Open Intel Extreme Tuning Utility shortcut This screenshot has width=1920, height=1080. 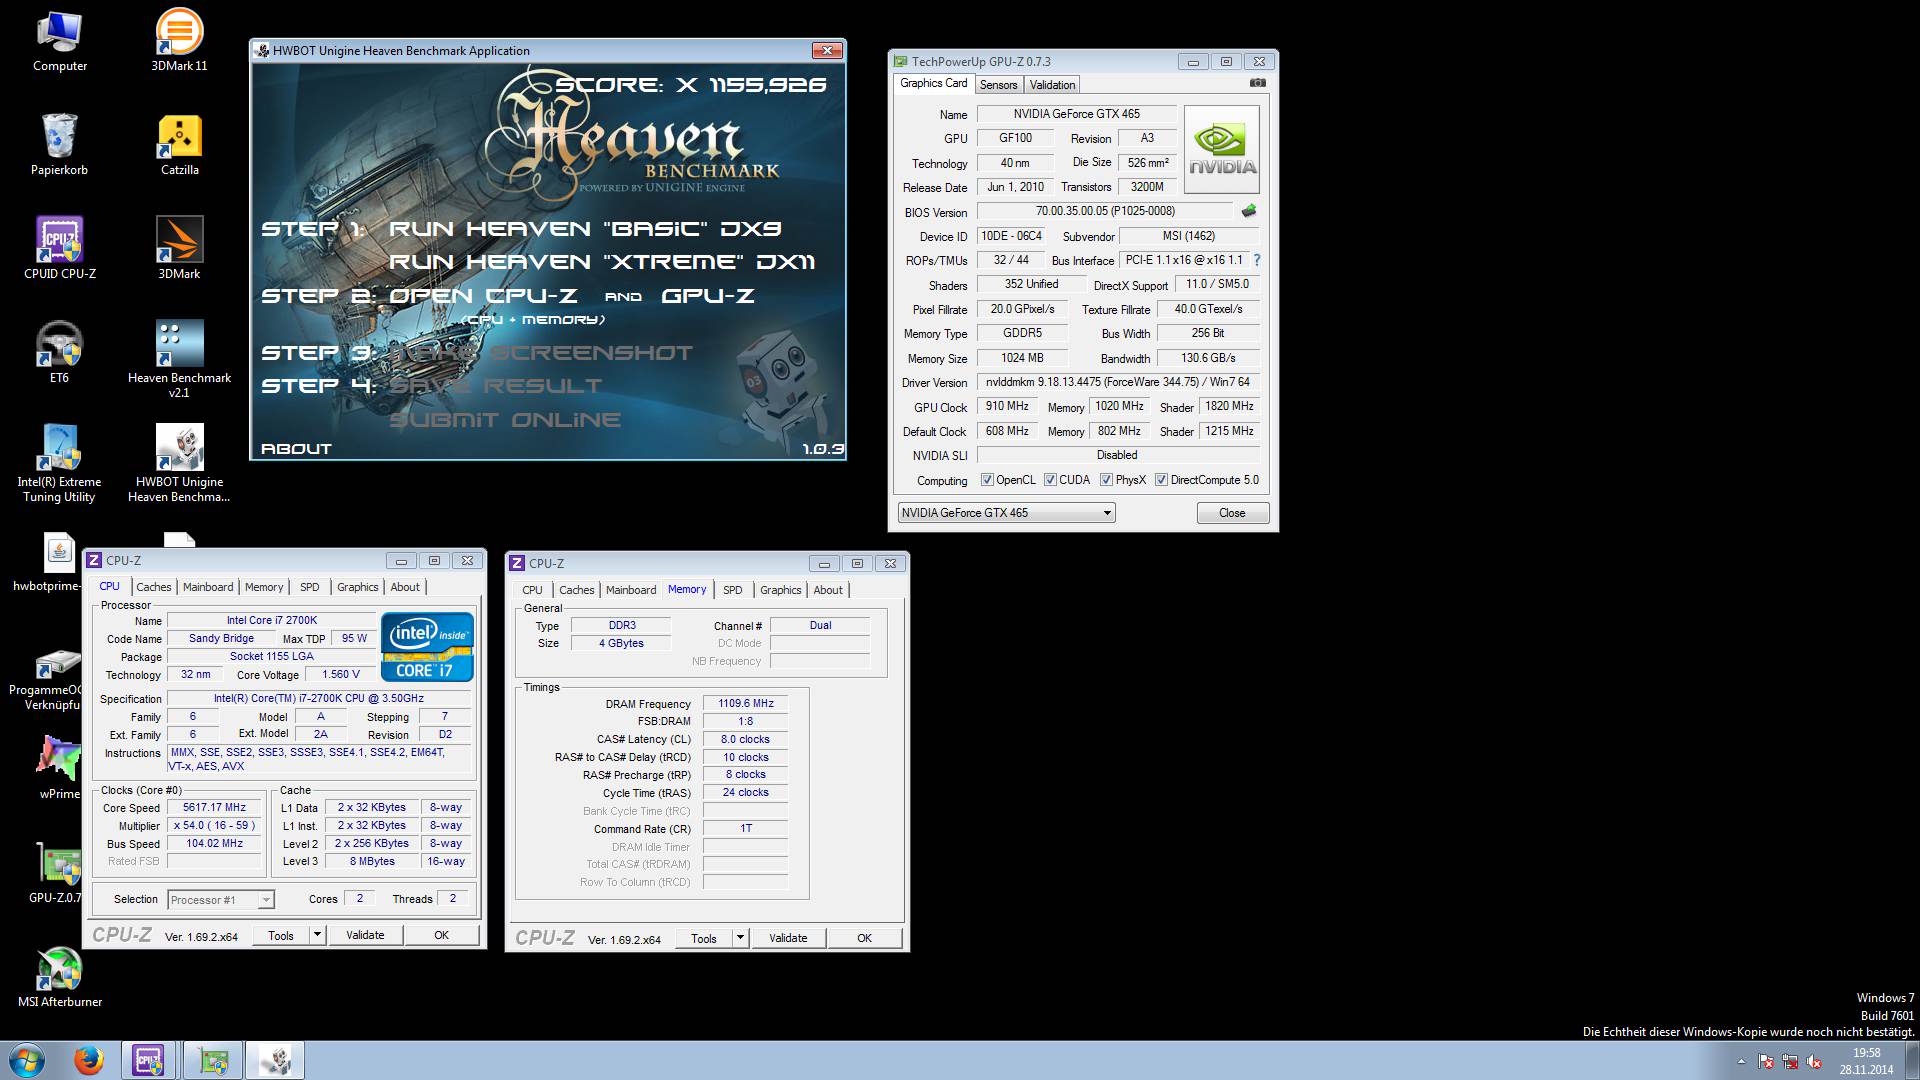(60, 464)
